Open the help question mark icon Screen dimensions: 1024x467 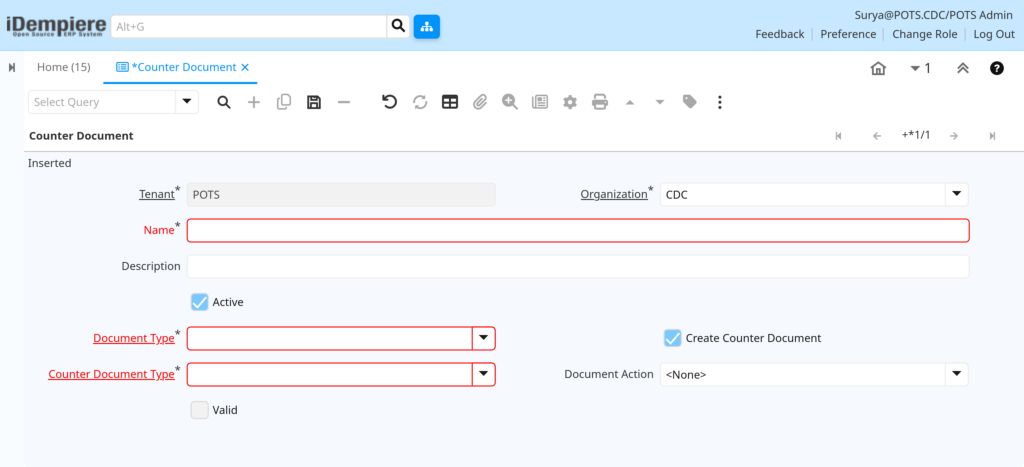pyautogui.click(x=997, y=68)
